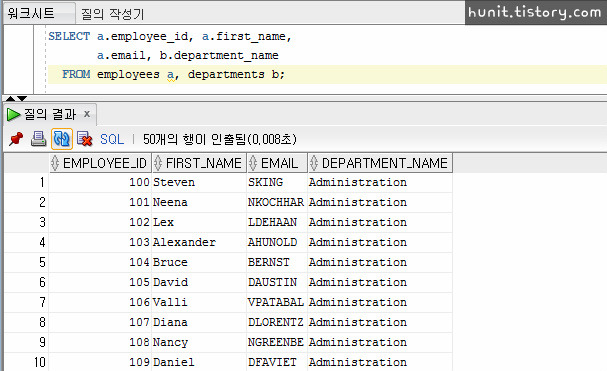Image resolution: width=607 pixels, height=371 pixels.
Task: Select row number 10 header
Action: (26, 362)
